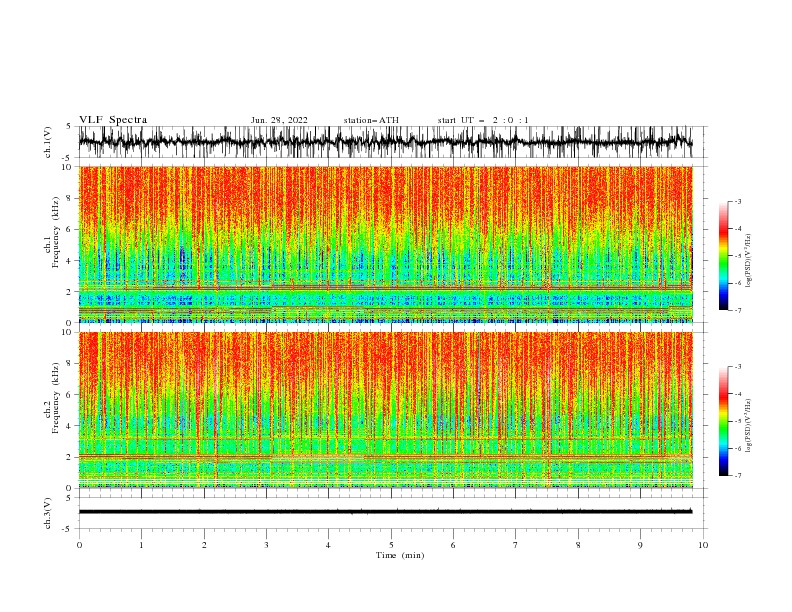Click the lower "log(PSD)(V²/Hz)" colorbar label
792x612 pixels.
[749, 426]
